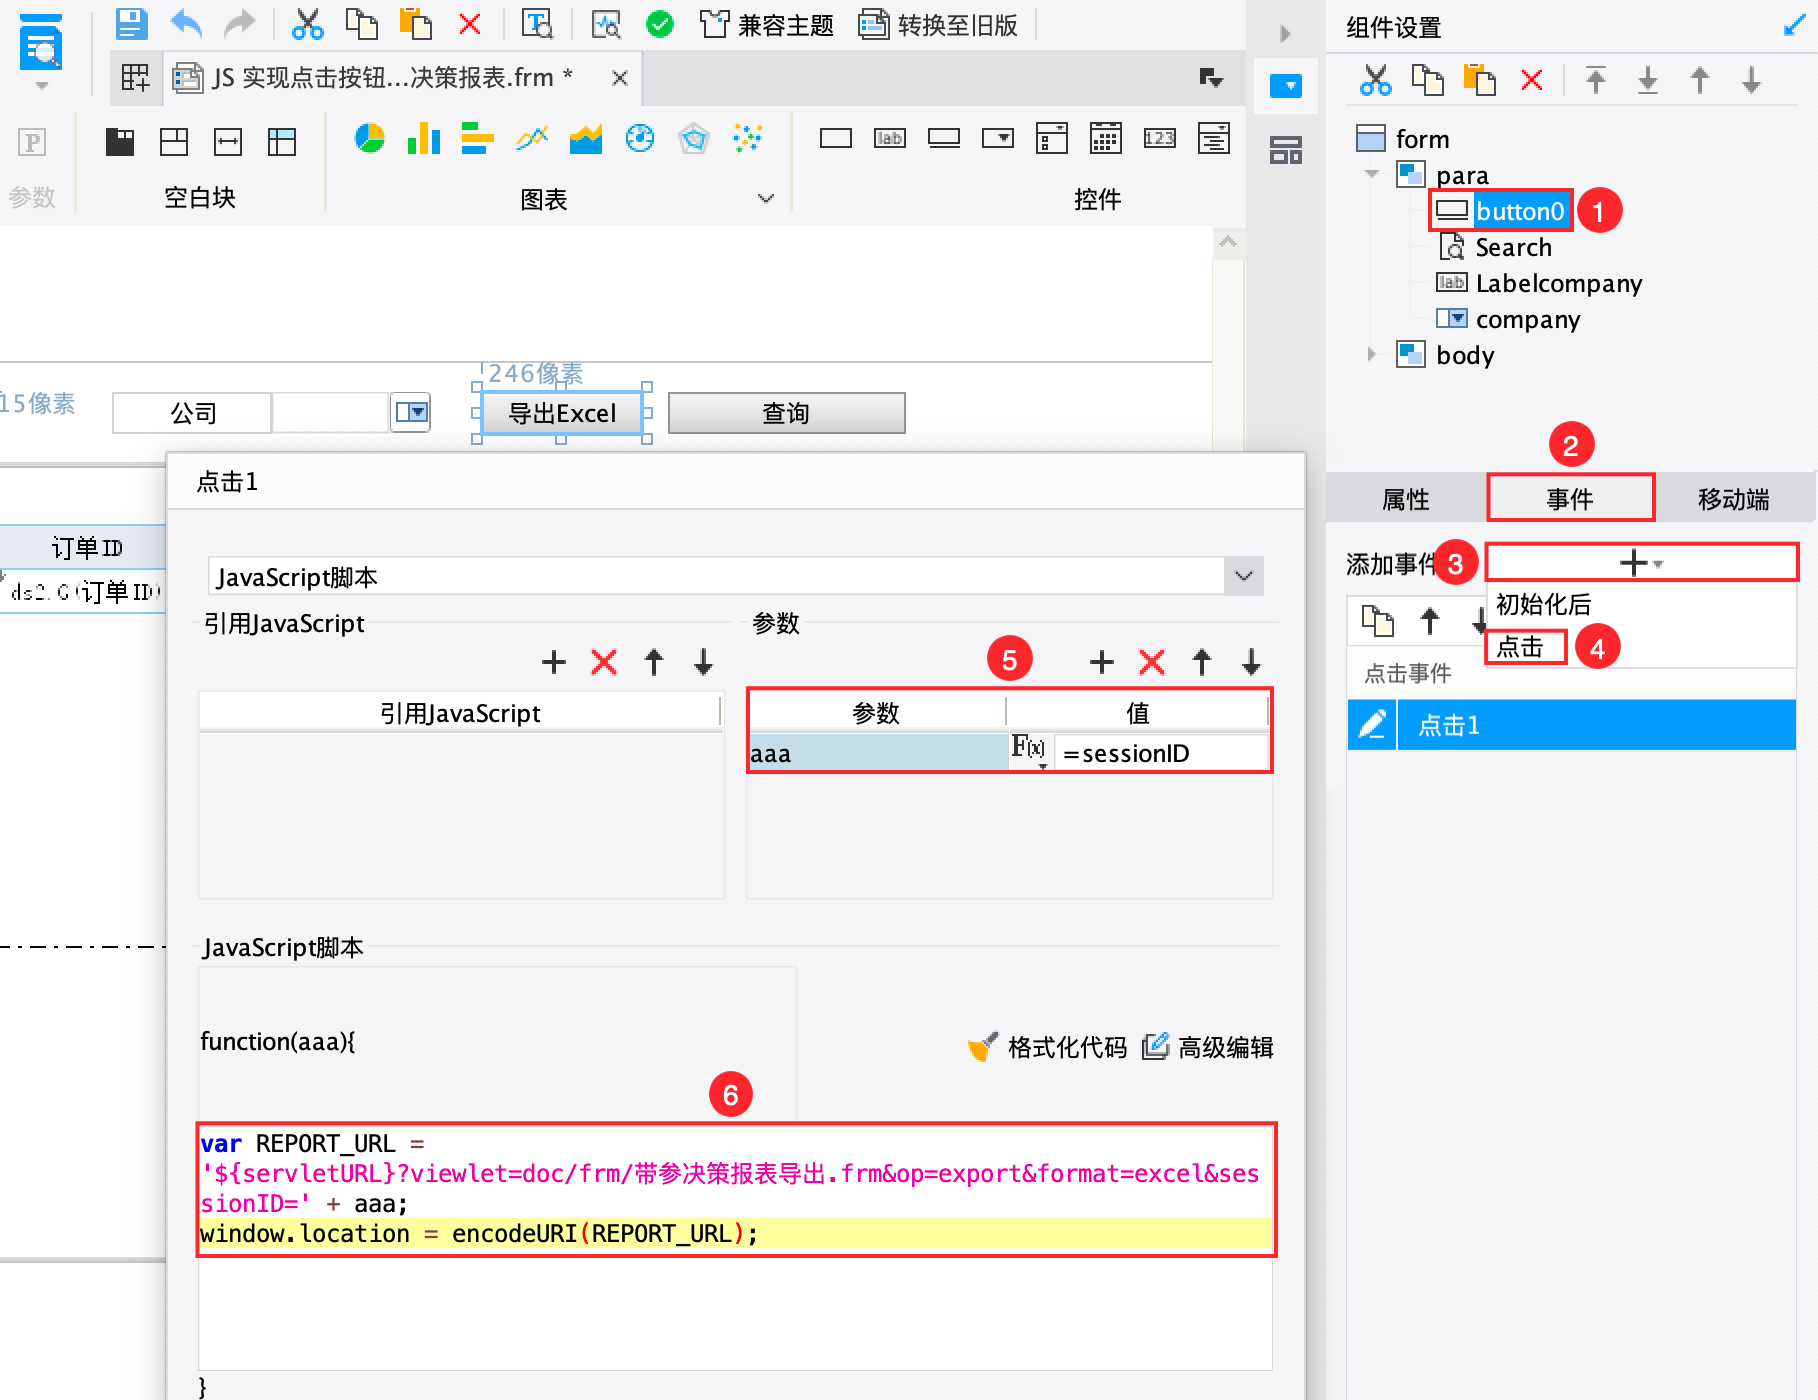Insert a radar chart component
The height and width of the screenshot is (1400, 1818).
click(694, 138)
